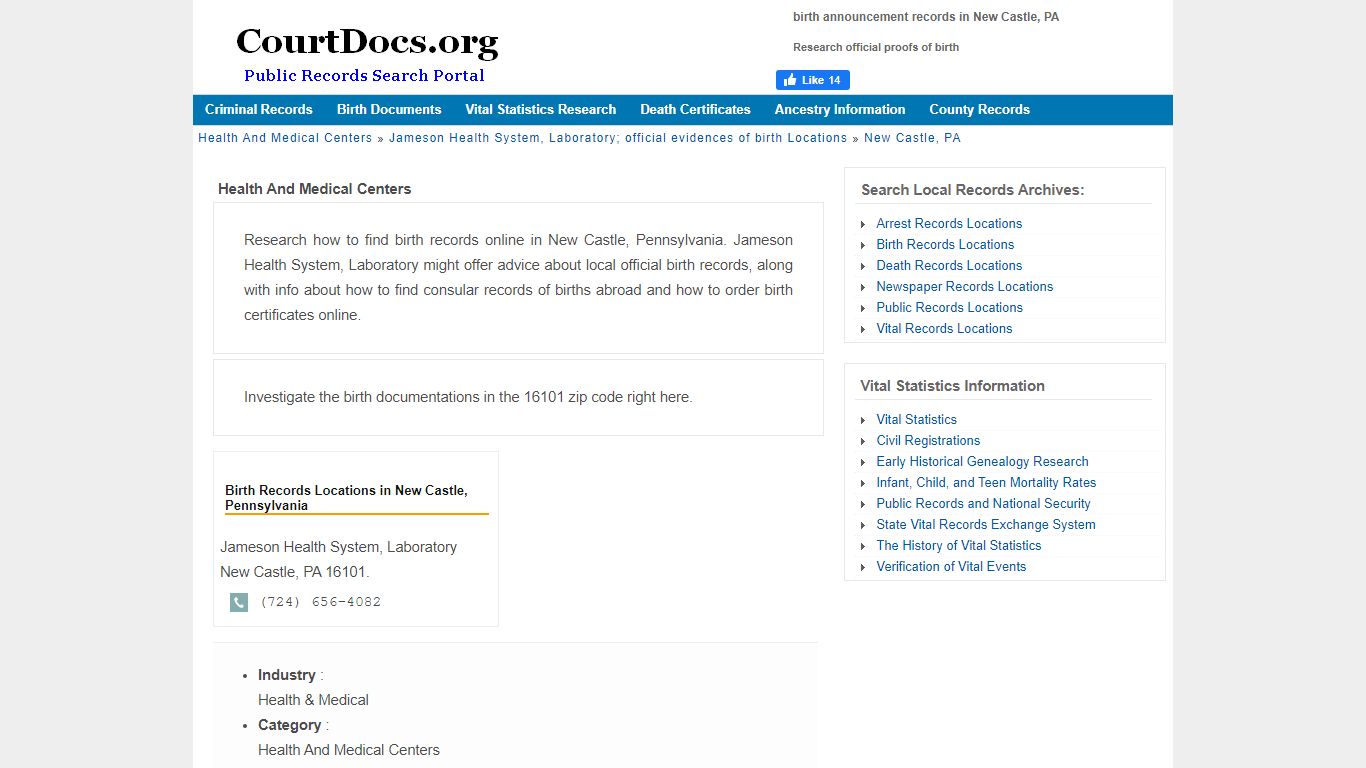Open Death Certificates section
The height and width of the screenshot is (768, 1366).
point(695,110)
